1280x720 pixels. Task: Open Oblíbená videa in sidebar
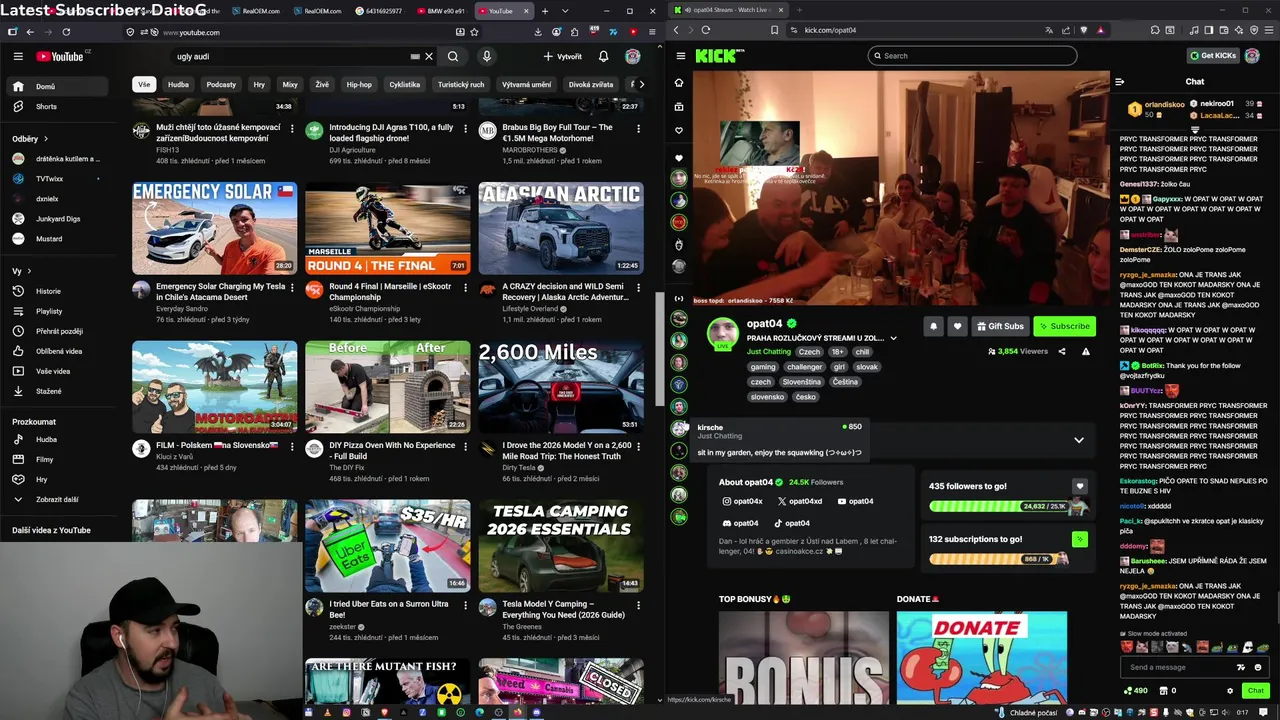click(x=58, y=351)
